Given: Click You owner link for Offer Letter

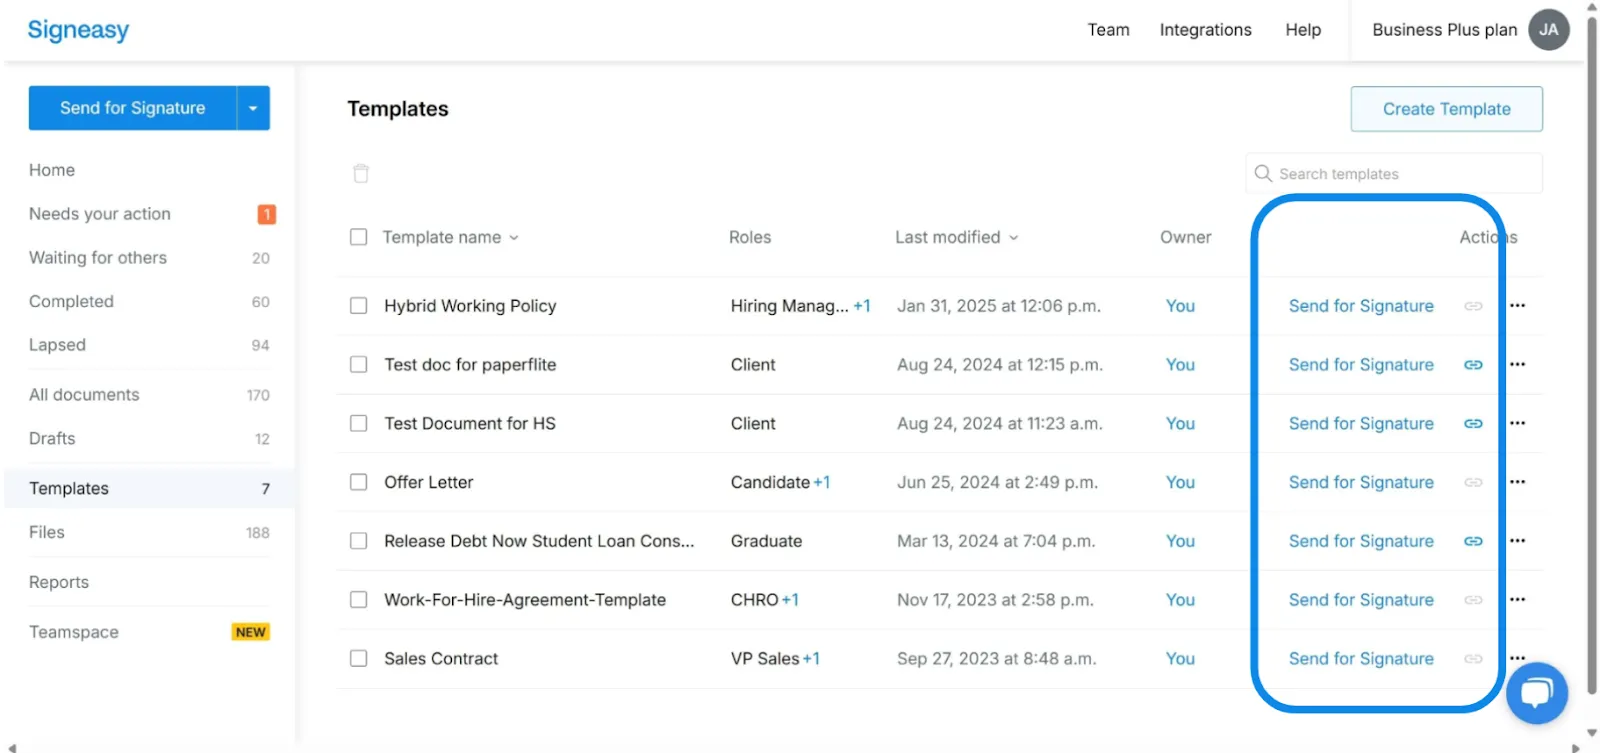Looking at the screenshot, I should 1180,482.
